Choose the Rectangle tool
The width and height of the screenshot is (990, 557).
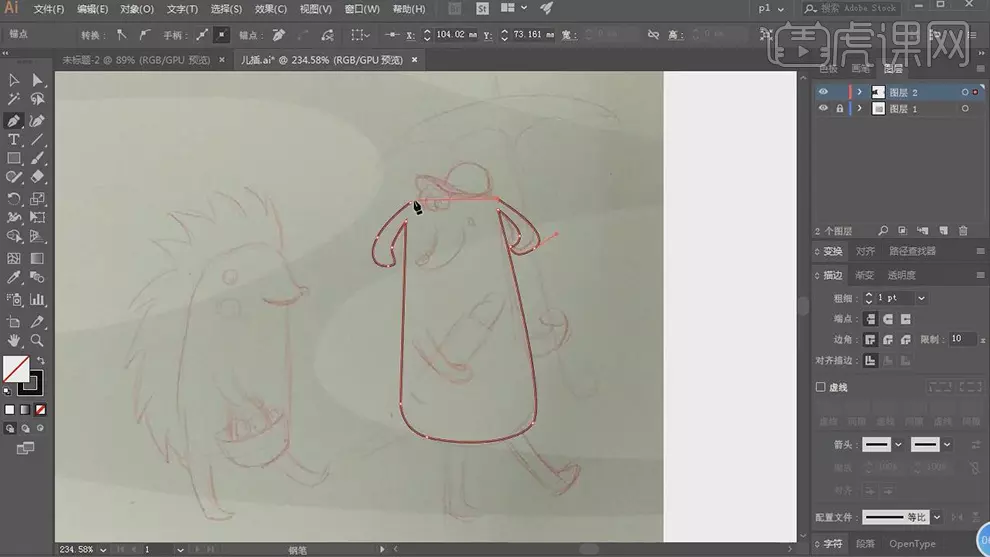click(14, 159)
